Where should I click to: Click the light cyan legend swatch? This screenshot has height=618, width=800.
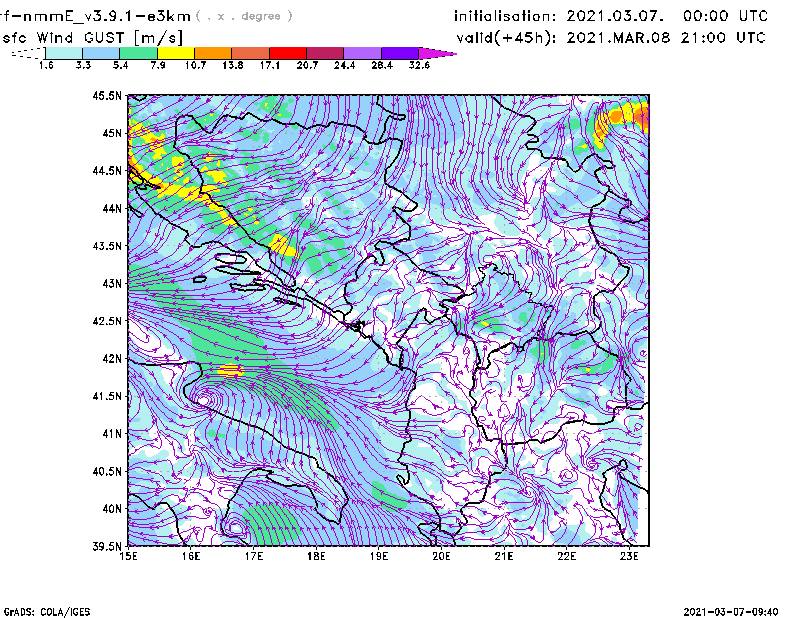pos(64,53)
